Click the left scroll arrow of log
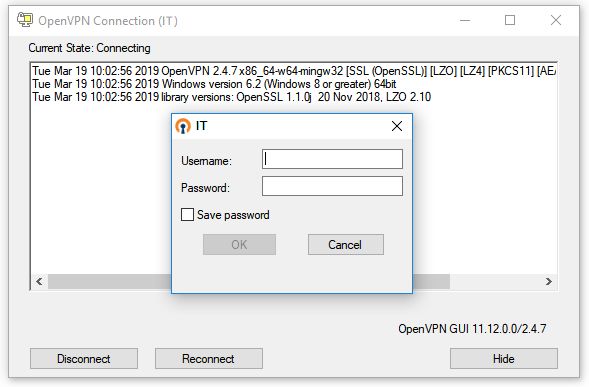Image resolution: width=589 pixels, height=387 pixels. (x=39, y=281)
